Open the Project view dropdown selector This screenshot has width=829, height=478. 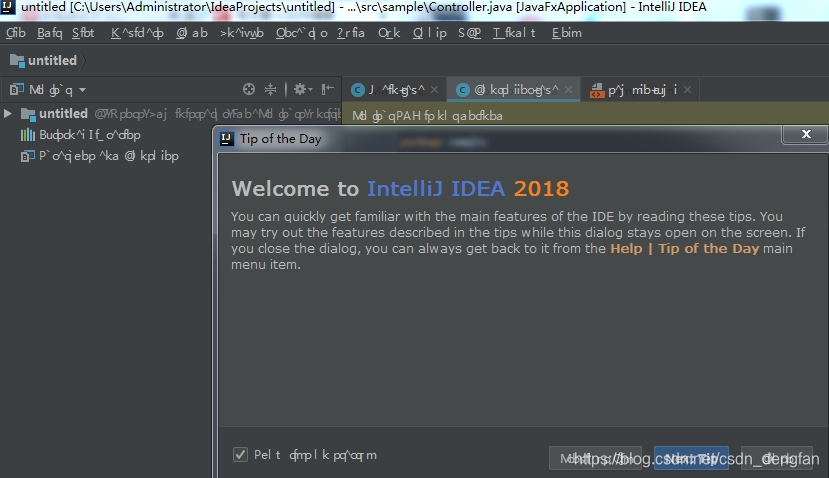pyautogui.click(x=58, y=90)
